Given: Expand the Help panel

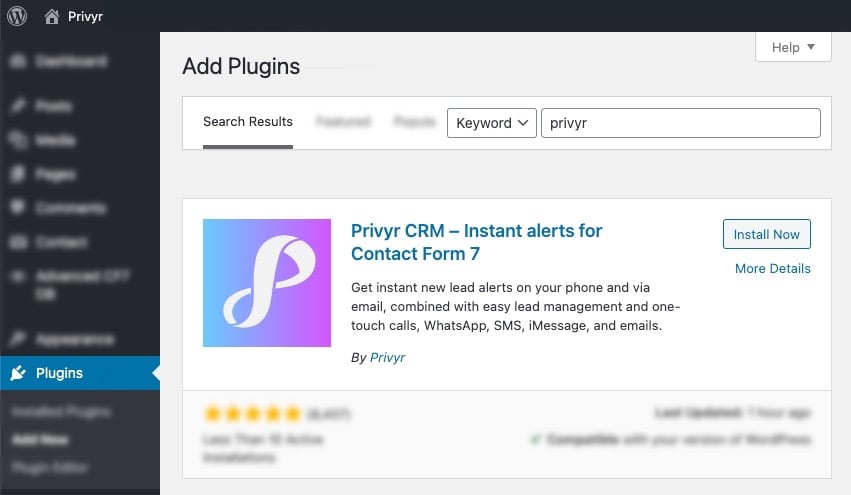Looking at the screenshot, I should (x=794, y=47).
